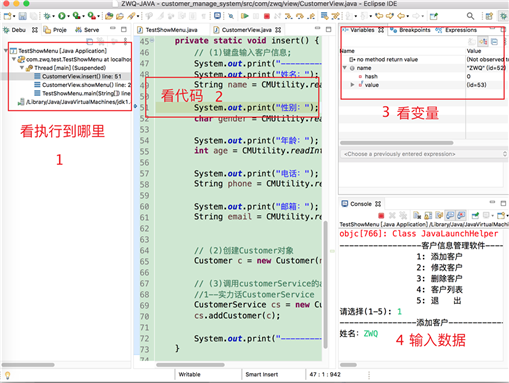
Task: Click the Search magnifier icon in toolbar
Action: click(x=470, y=16)
